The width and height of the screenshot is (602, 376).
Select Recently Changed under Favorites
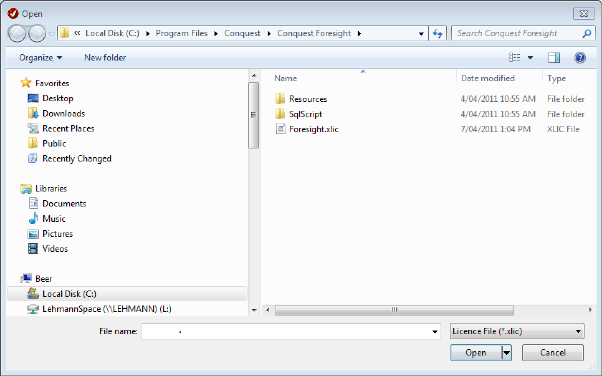76,159
